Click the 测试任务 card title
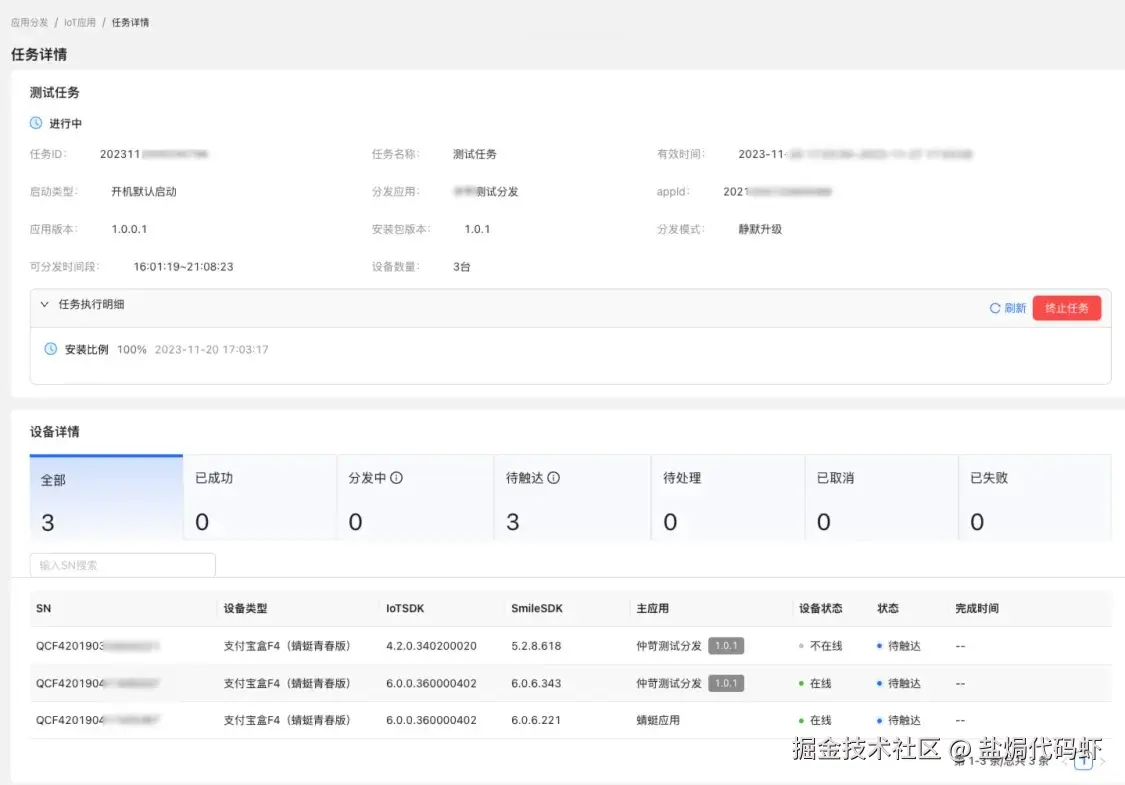 [x=55, y=92]
